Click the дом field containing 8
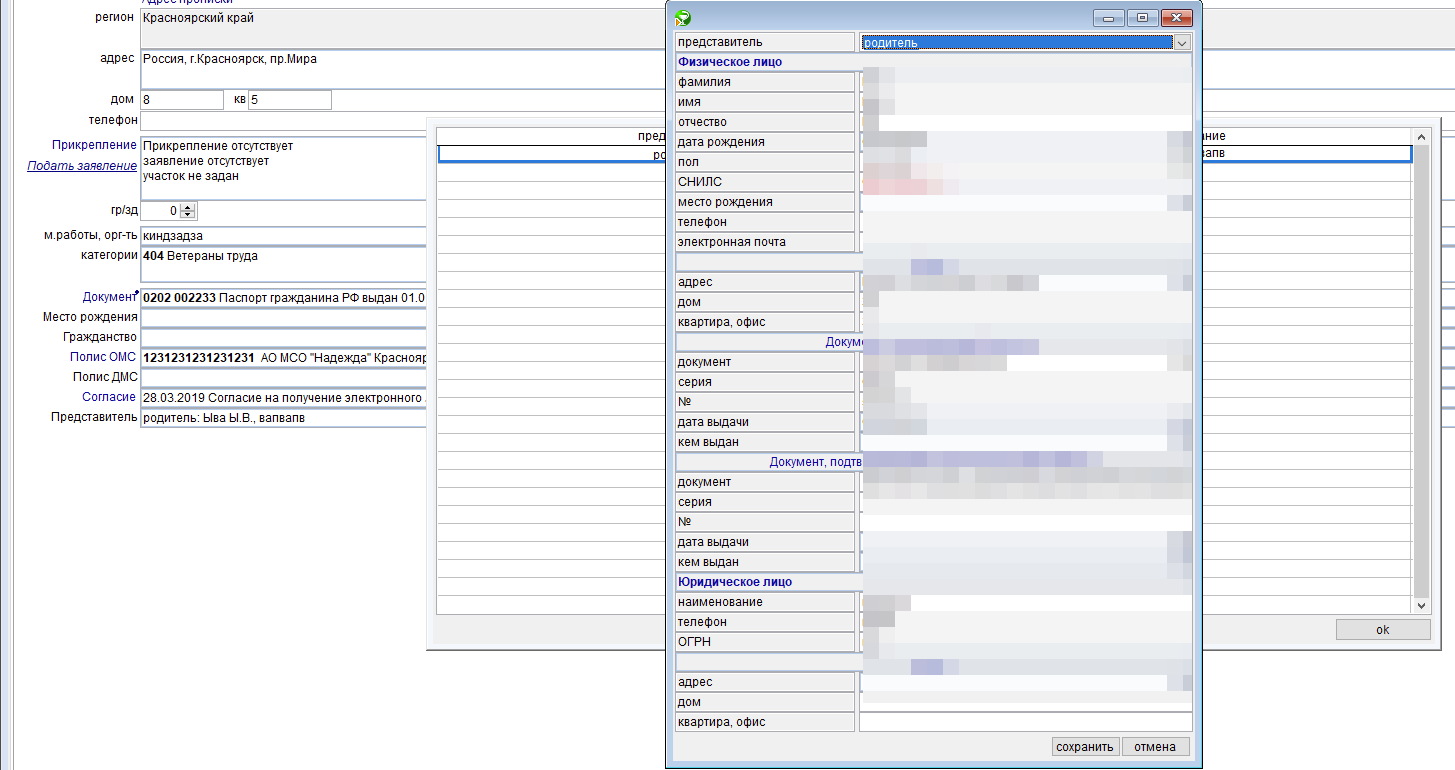1455x770 pixels. point(182,100)
